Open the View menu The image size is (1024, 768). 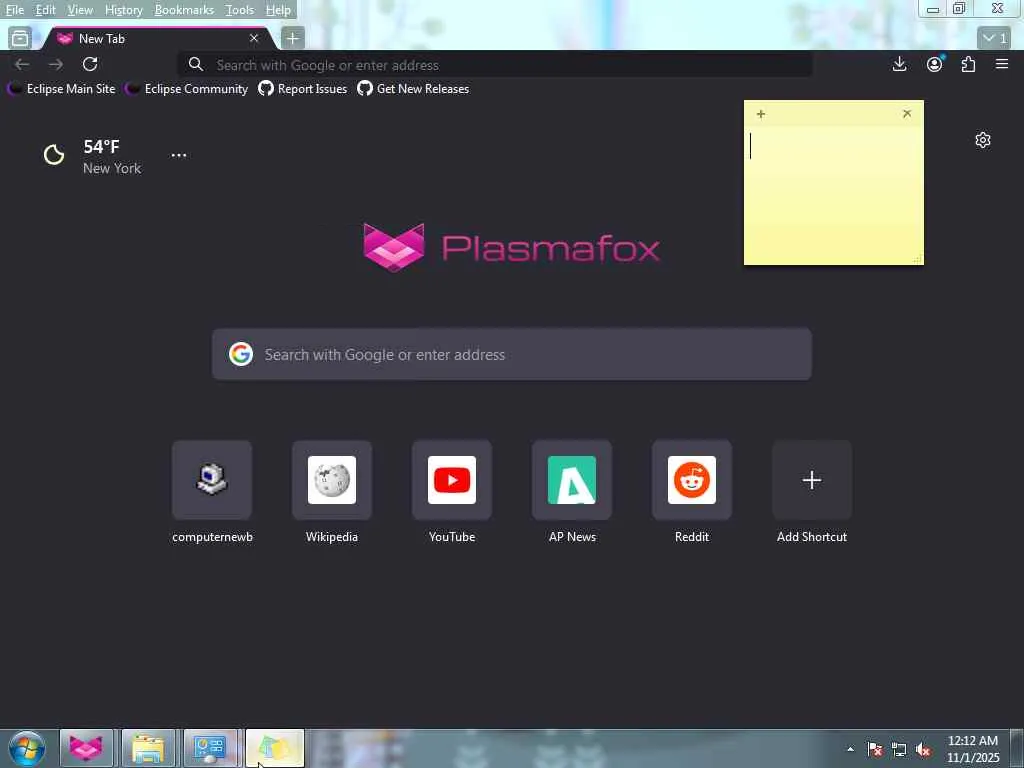click(80, 10)
